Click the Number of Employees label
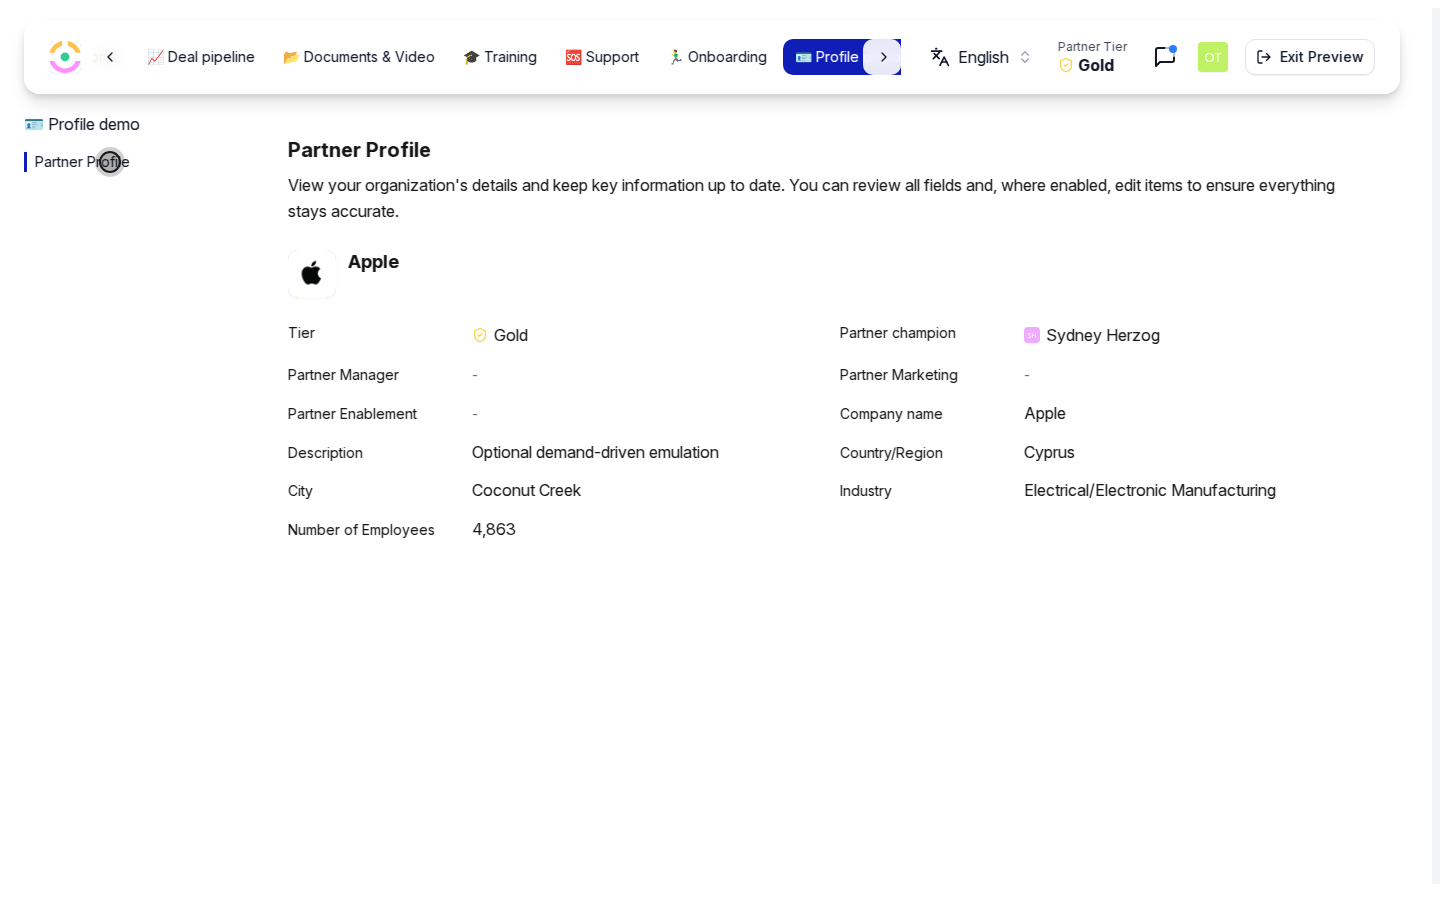The height and width of the screenshot is (900, 1440). pyautogui.click(x=361, y=530)
